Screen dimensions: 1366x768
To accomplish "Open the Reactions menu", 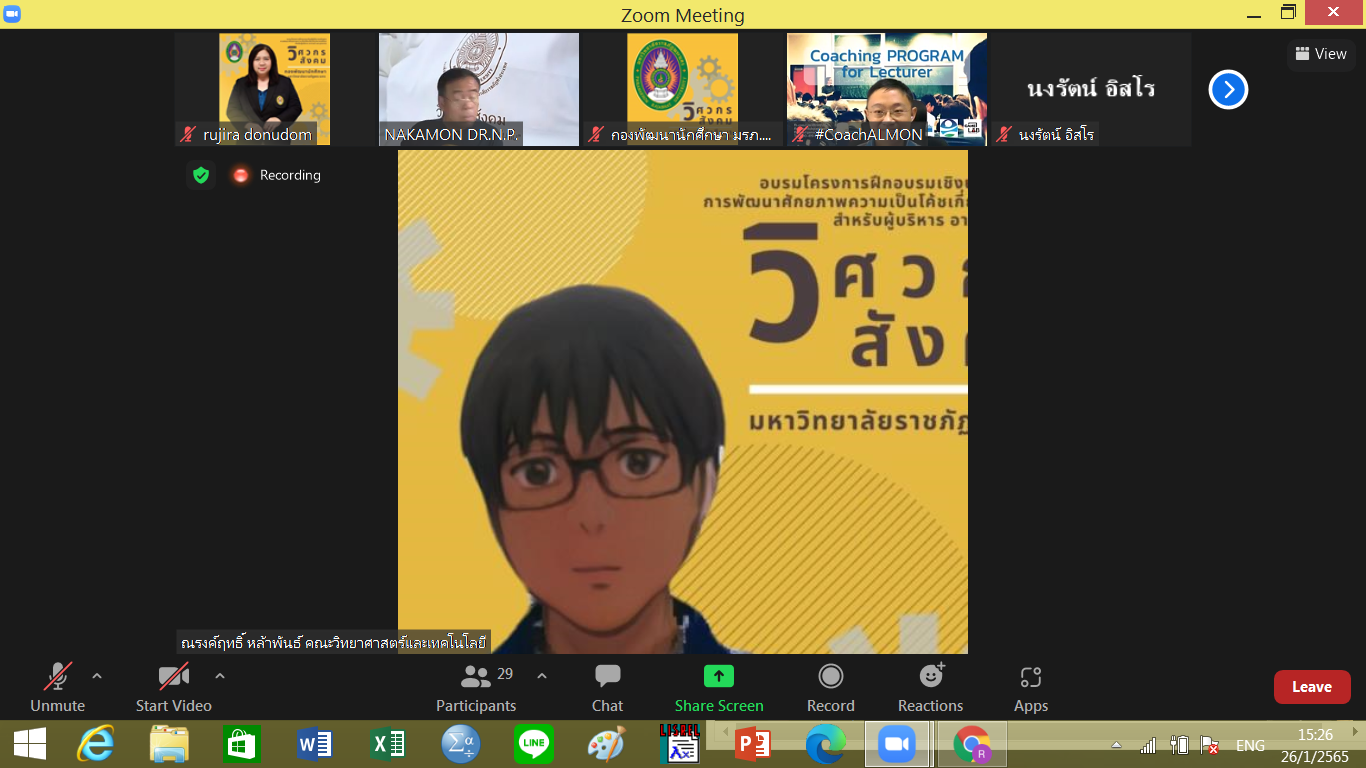I will coord(931,688).
